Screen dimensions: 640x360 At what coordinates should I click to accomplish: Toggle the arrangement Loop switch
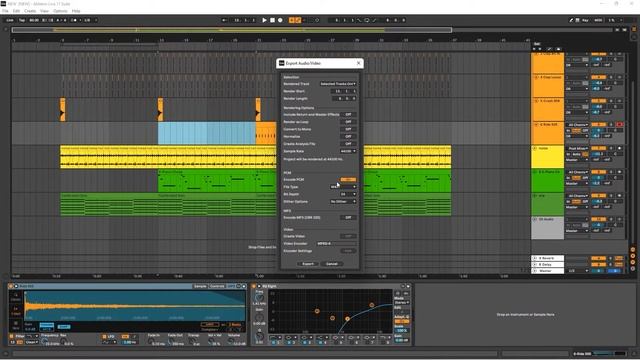(x=367, y=20)
